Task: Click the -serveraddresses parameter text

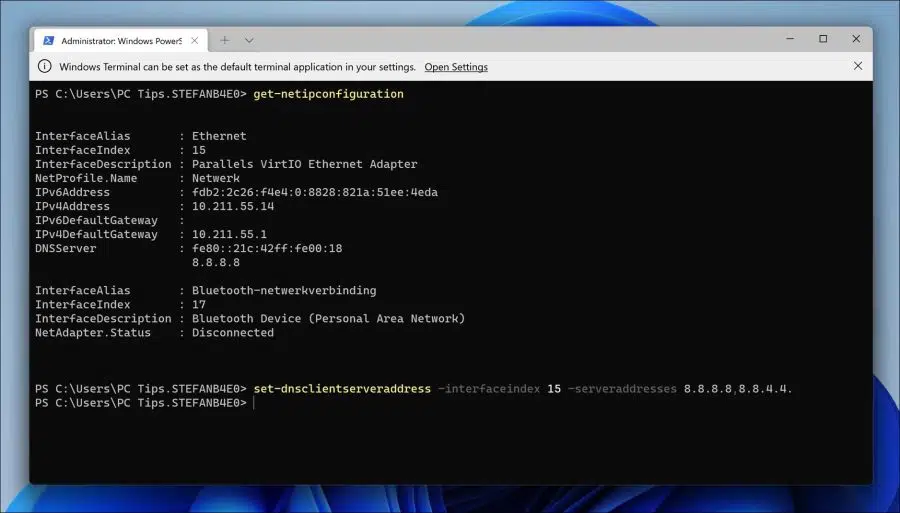Action: pos(622,389)
